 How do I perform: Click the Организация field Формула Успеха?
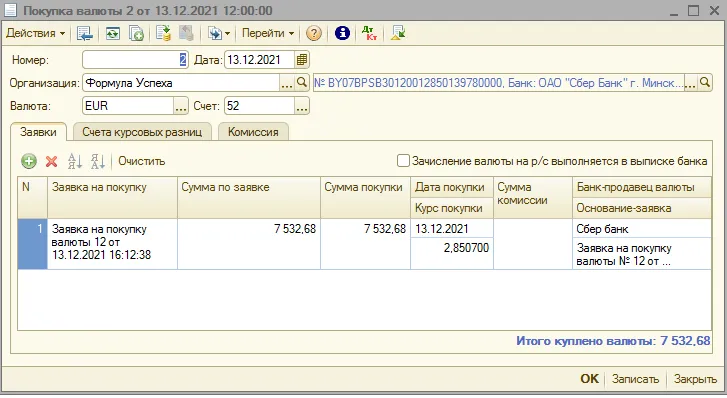181,83
